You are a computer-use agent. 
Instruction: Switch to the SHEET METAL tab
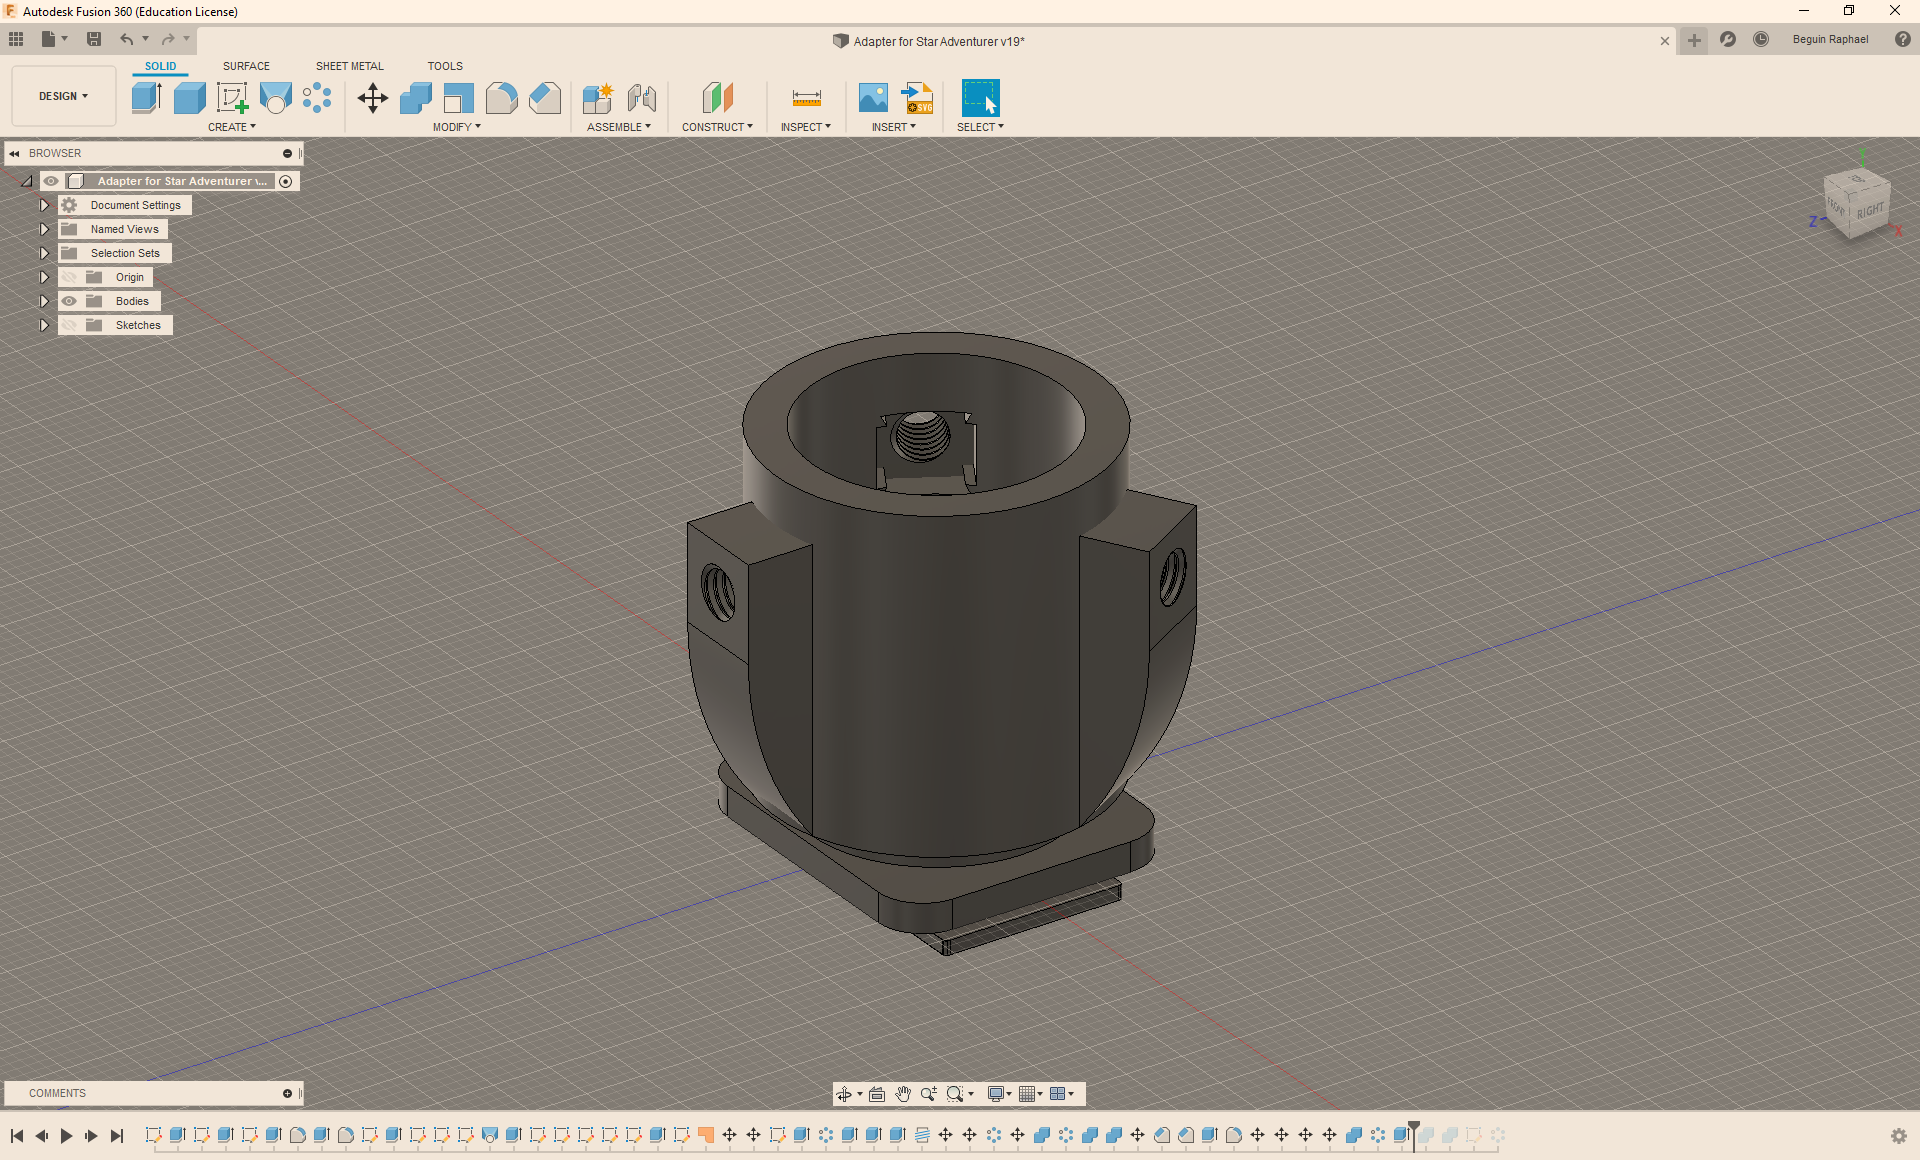(x=349, y=66)
